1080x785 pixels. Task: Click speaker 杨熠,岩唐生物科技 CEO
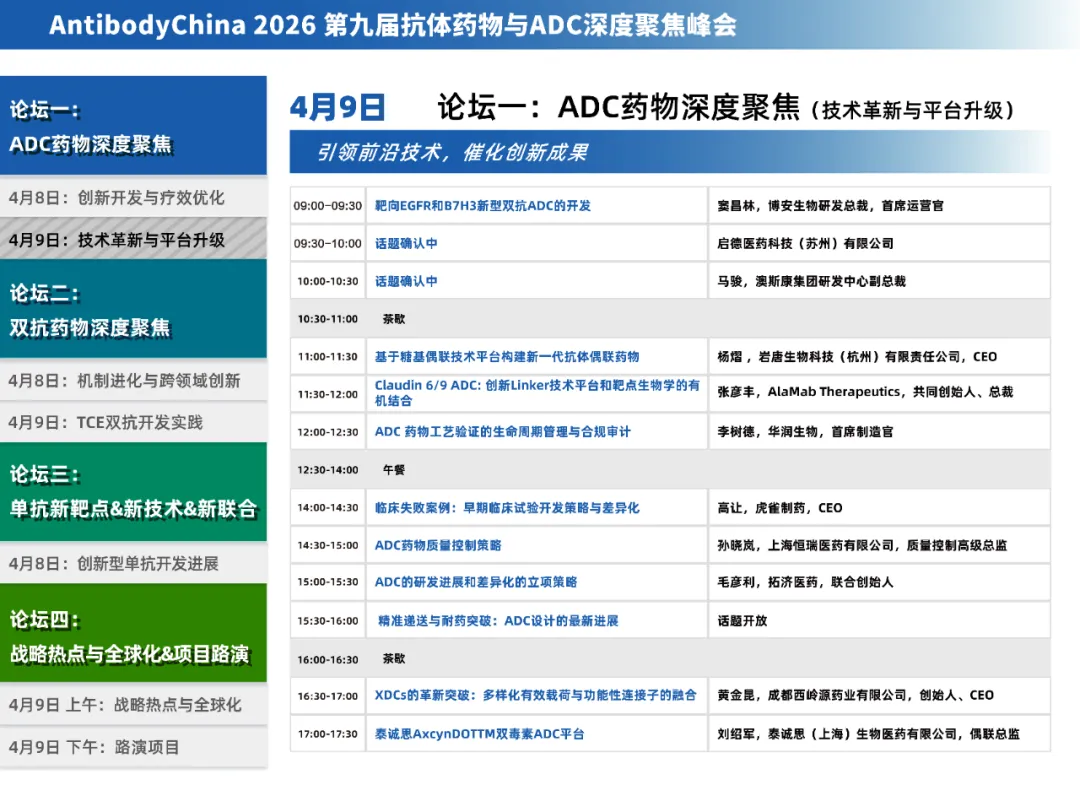click(857, 357)
